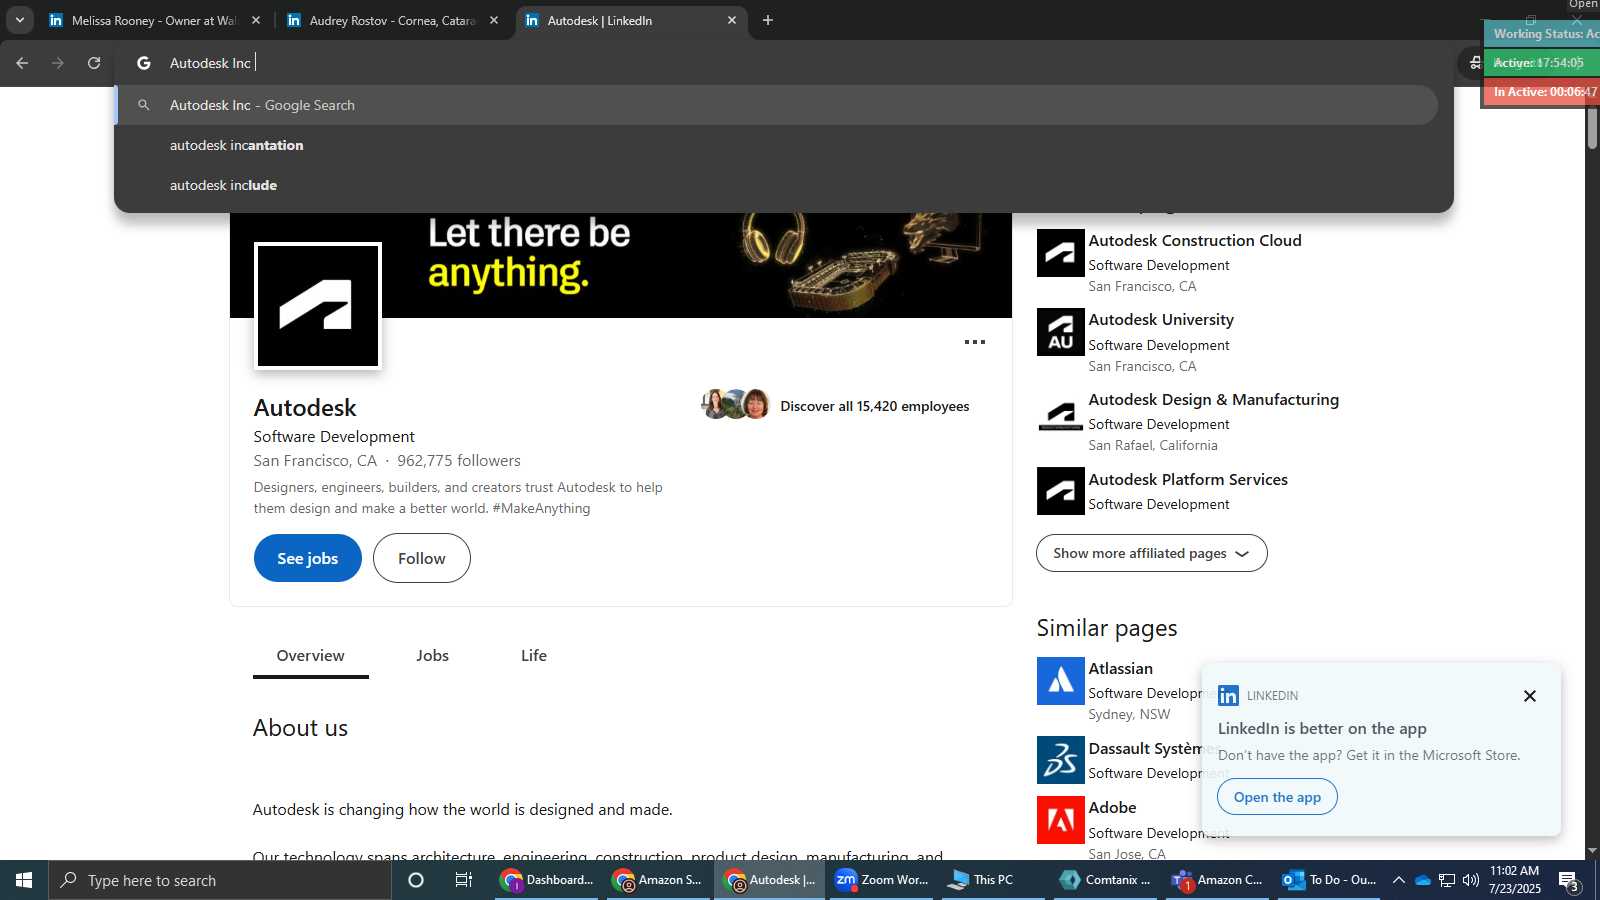Click the browser back arrow
1600x900 pixels.
[22, 63]
